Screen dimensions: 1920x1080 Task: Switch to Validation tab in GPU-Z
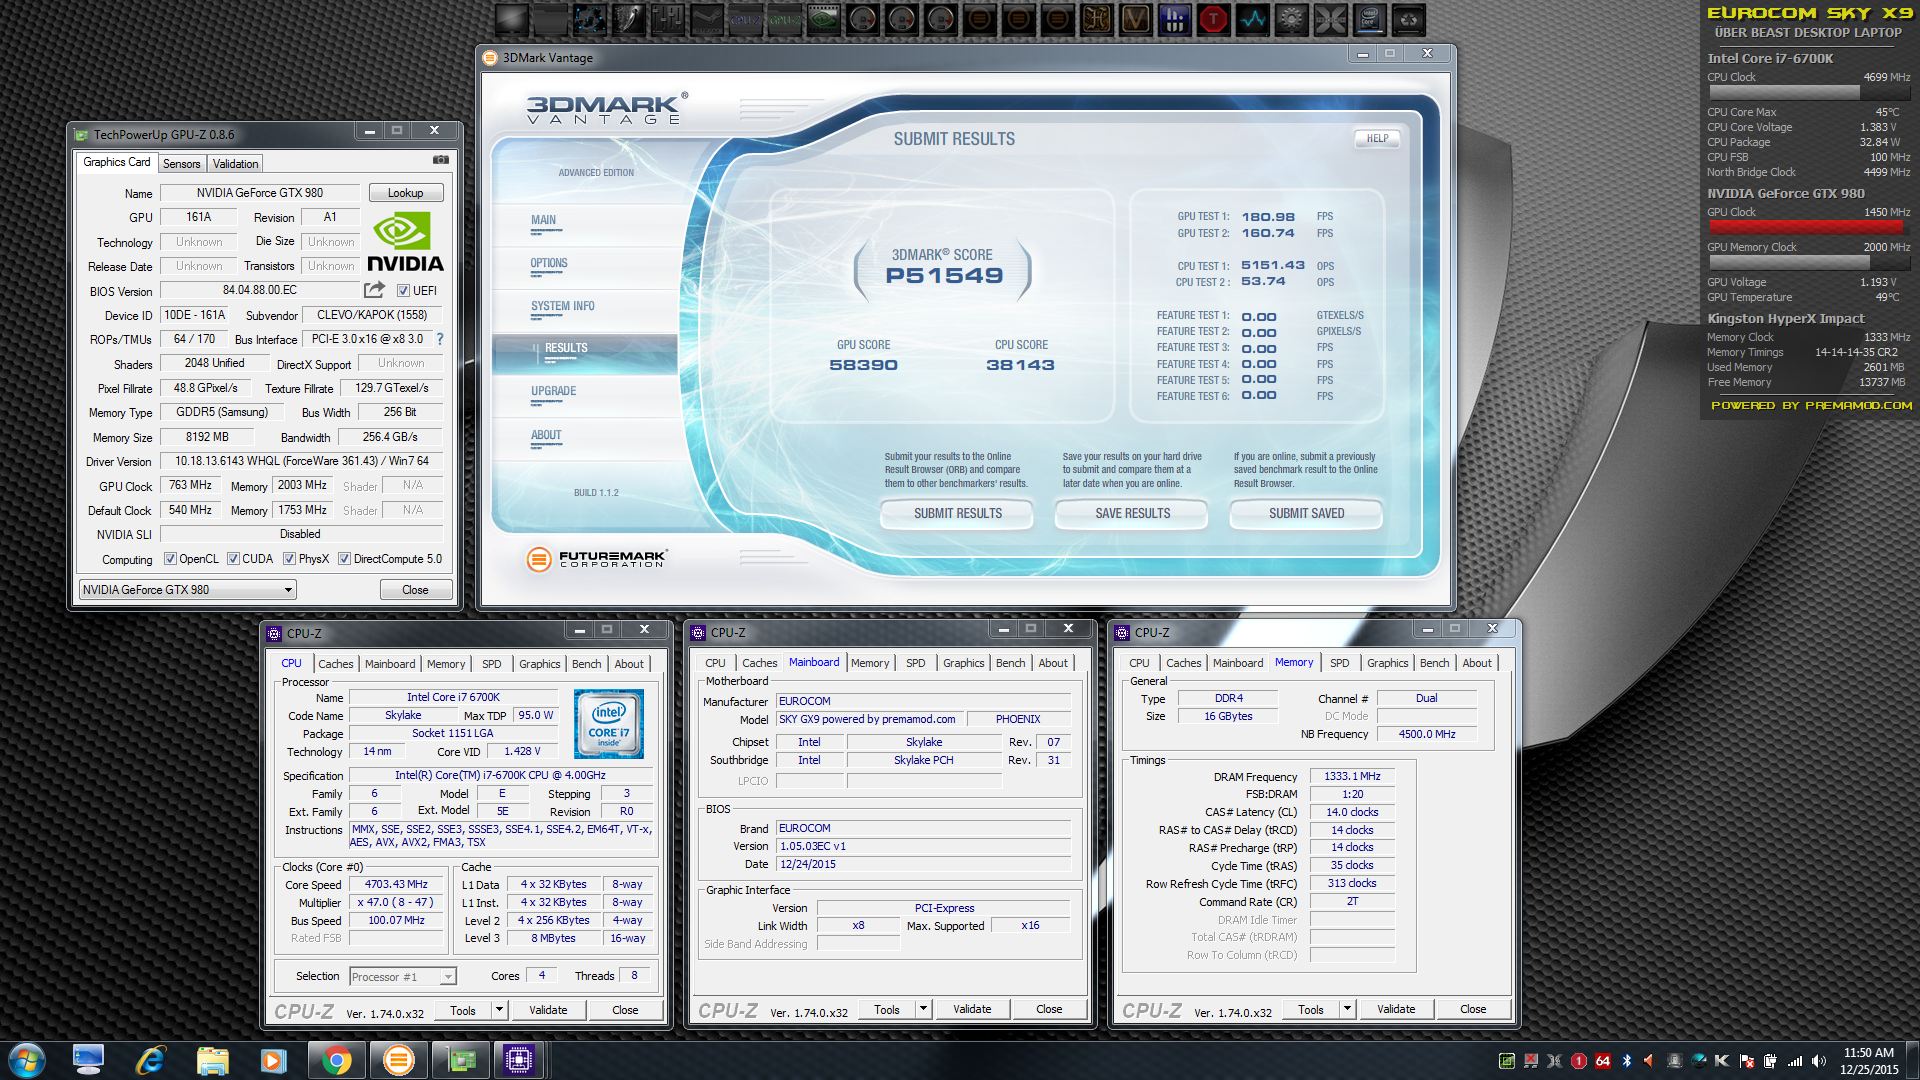pos(236,163)
